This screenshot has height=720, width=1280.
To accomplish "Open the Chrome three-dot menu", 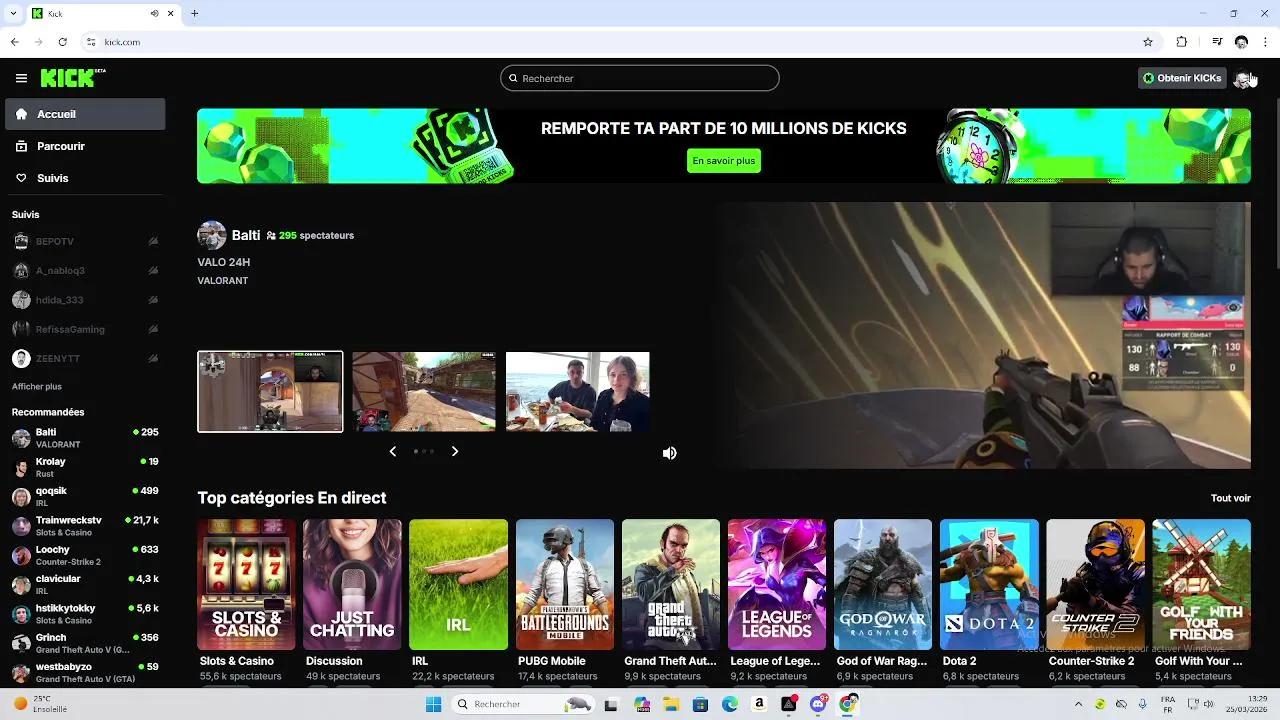I will pyautogui.click(x=1266, y=42).
